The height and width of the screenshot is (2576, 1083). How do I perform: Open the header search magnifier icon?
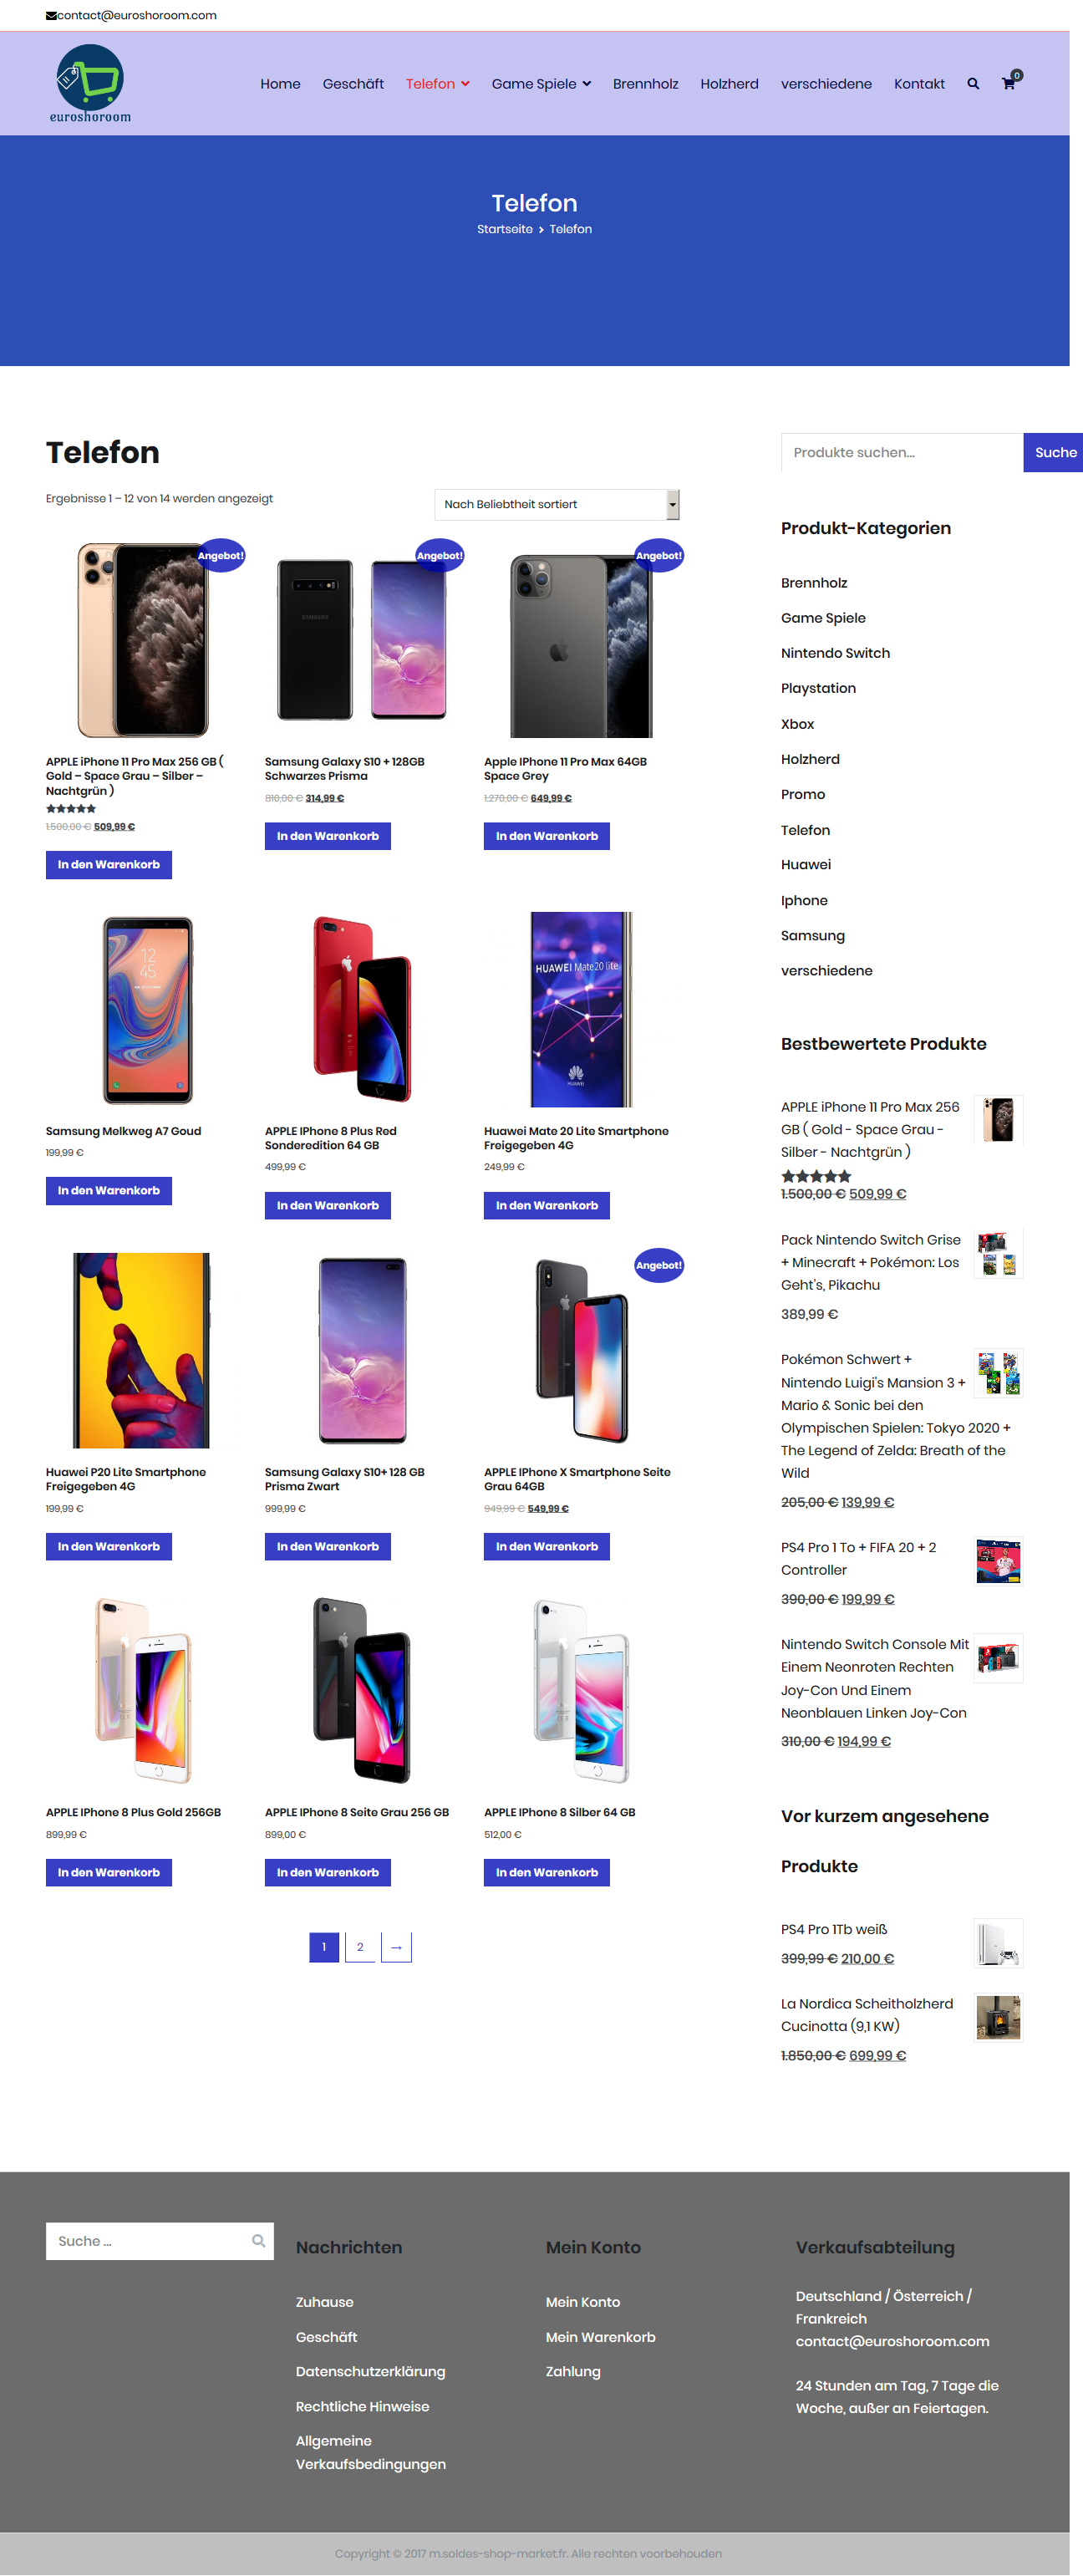click(x=973, y=84)
